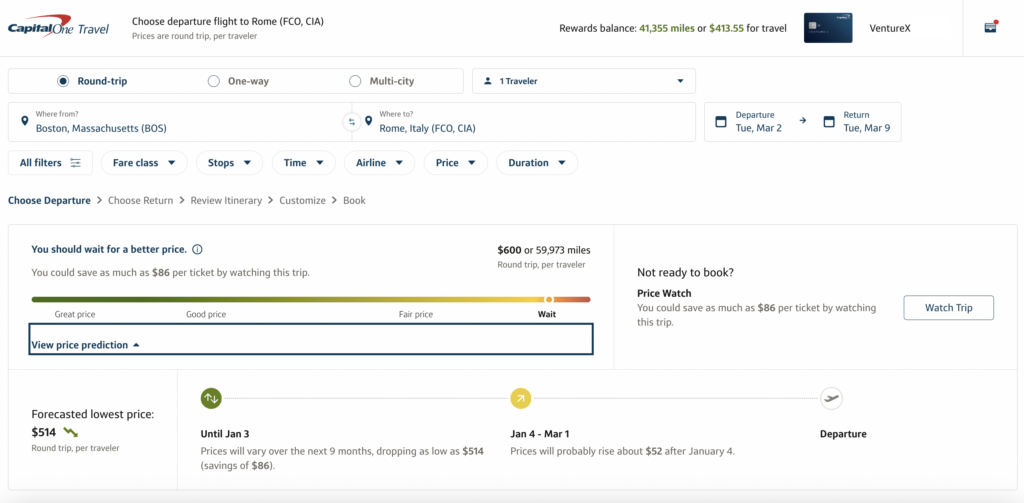Select the One-way radio button
The image size is (1024, 503).
tap(213, 81)
